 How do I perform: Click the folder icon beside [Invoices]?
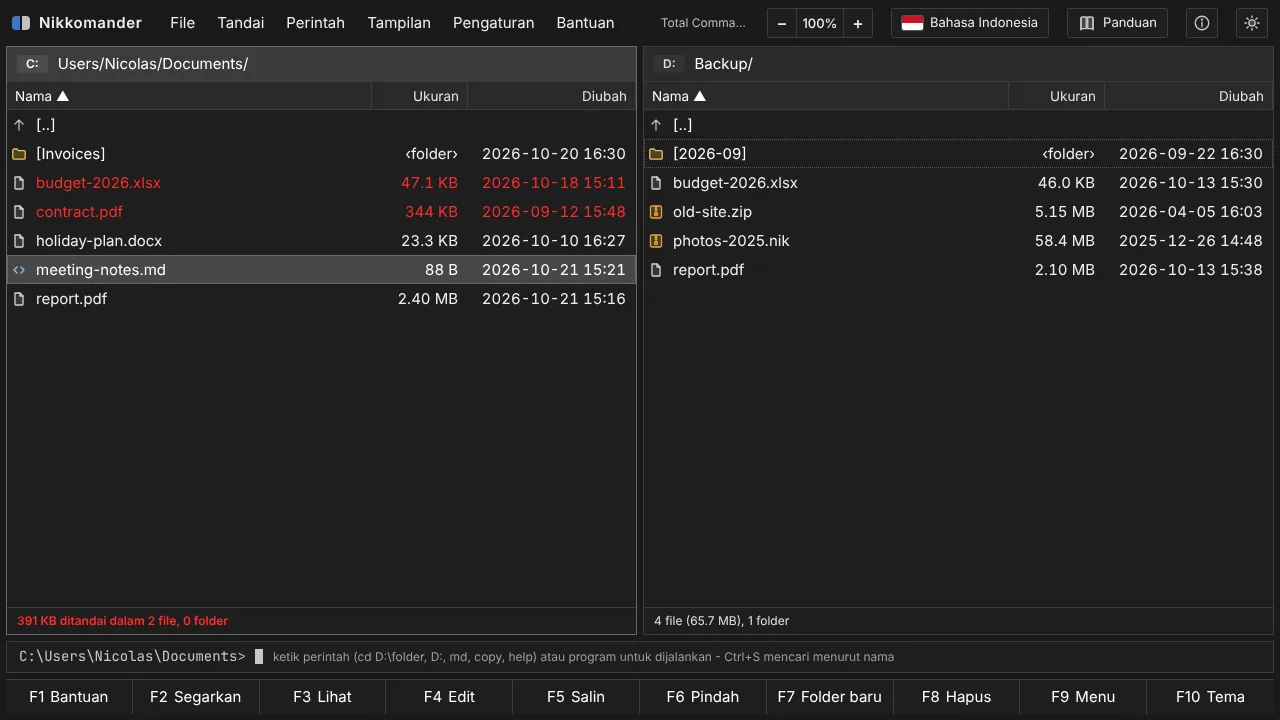19,154
